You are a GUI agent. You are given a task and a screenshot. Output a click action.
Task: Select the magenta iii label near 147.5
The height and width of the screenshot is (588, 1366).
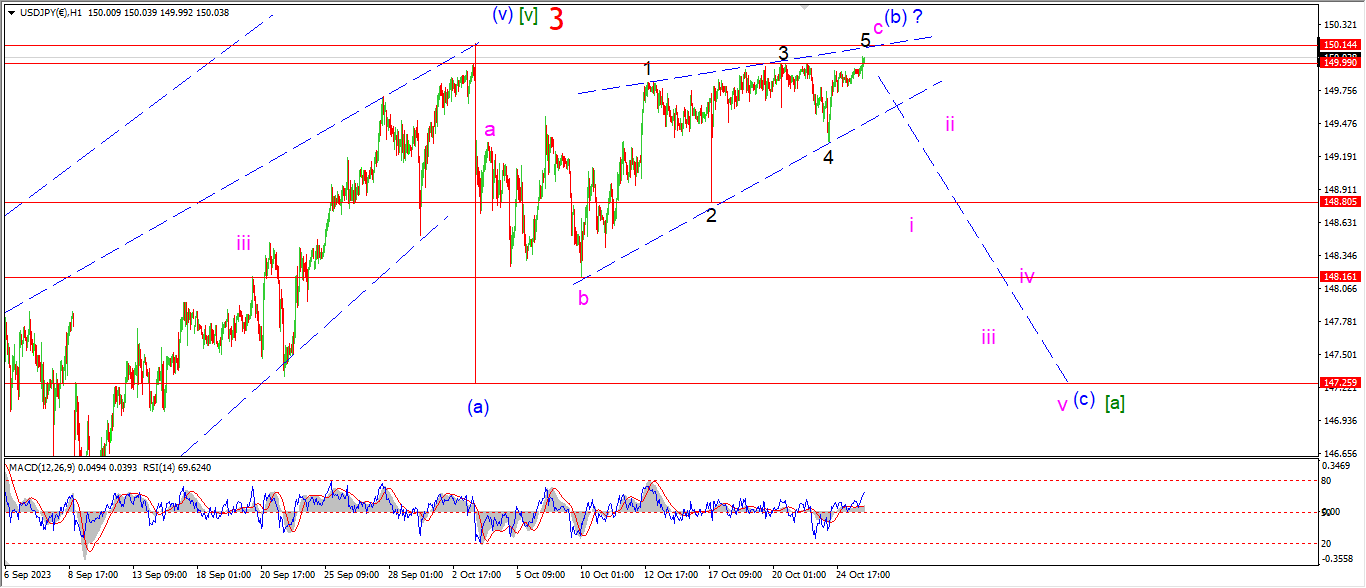(988, 337)
